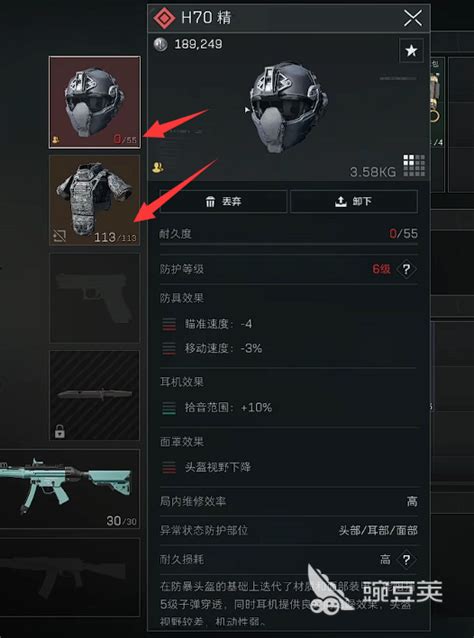Favorite the H70 helmet with star icon
474x638 pixels.
pyautogui.click(x=411, y=50)
